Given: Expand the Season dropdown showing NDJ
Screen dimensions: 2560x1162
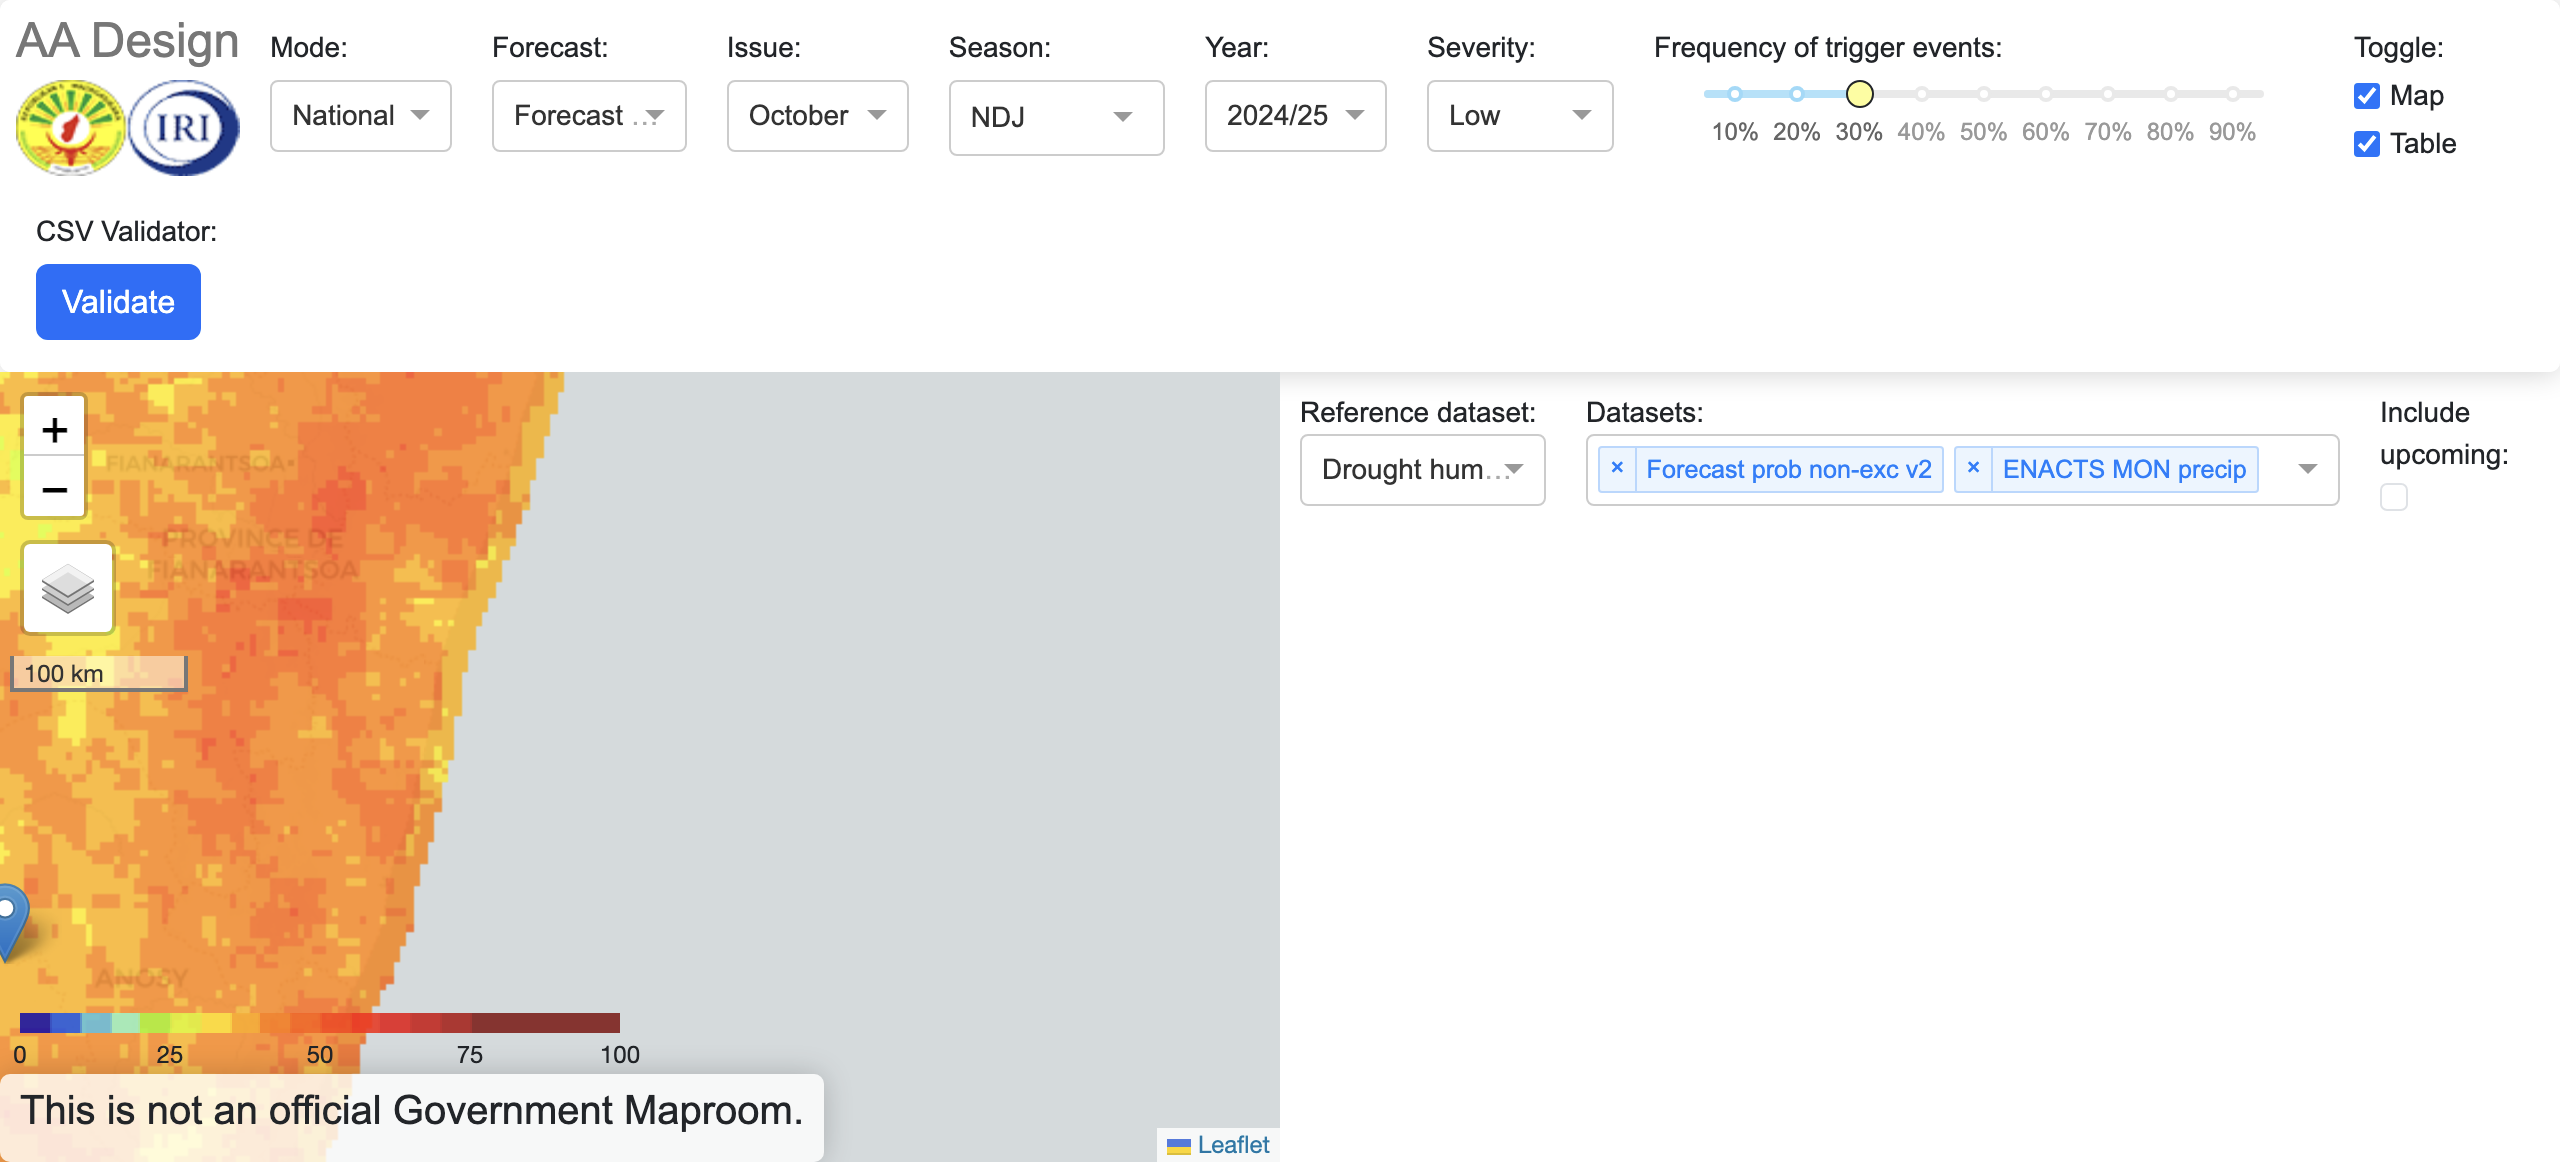Looking at the screenshot, I should click(x=1055, y=118).
